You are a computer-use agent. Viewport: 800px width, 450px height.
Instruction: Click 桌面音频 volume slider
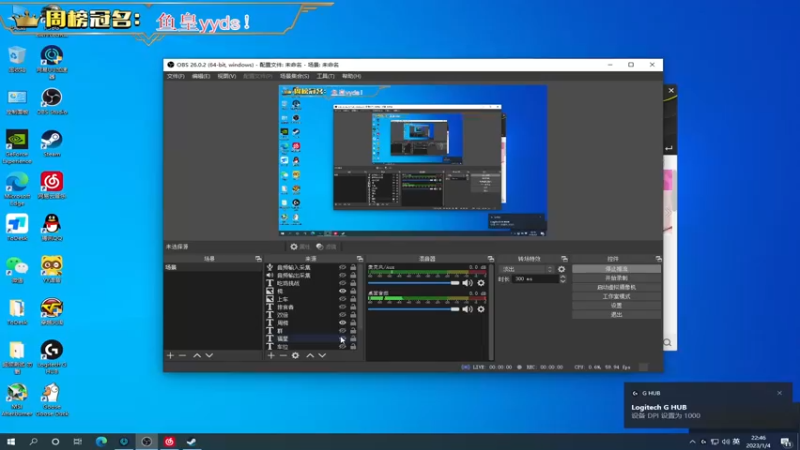[x=413, y=309]
